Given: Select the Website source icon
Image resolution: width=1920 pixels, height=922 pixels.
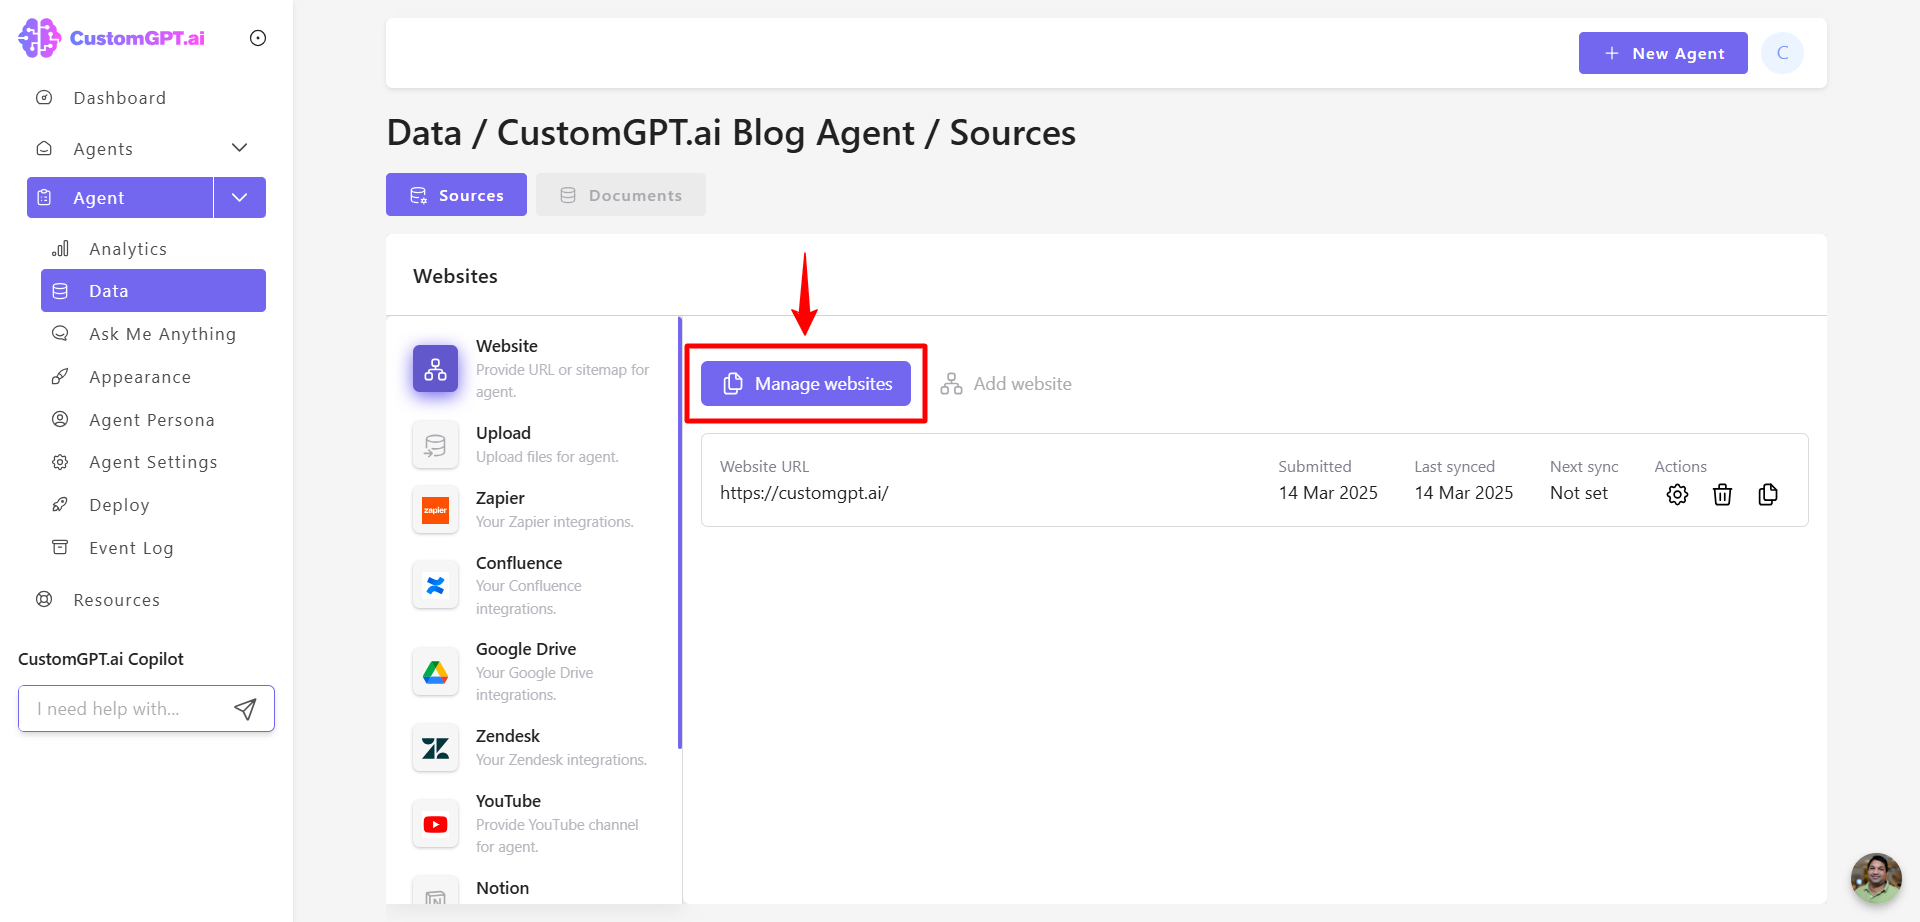Looking at the screenshot, I should 435,368.
